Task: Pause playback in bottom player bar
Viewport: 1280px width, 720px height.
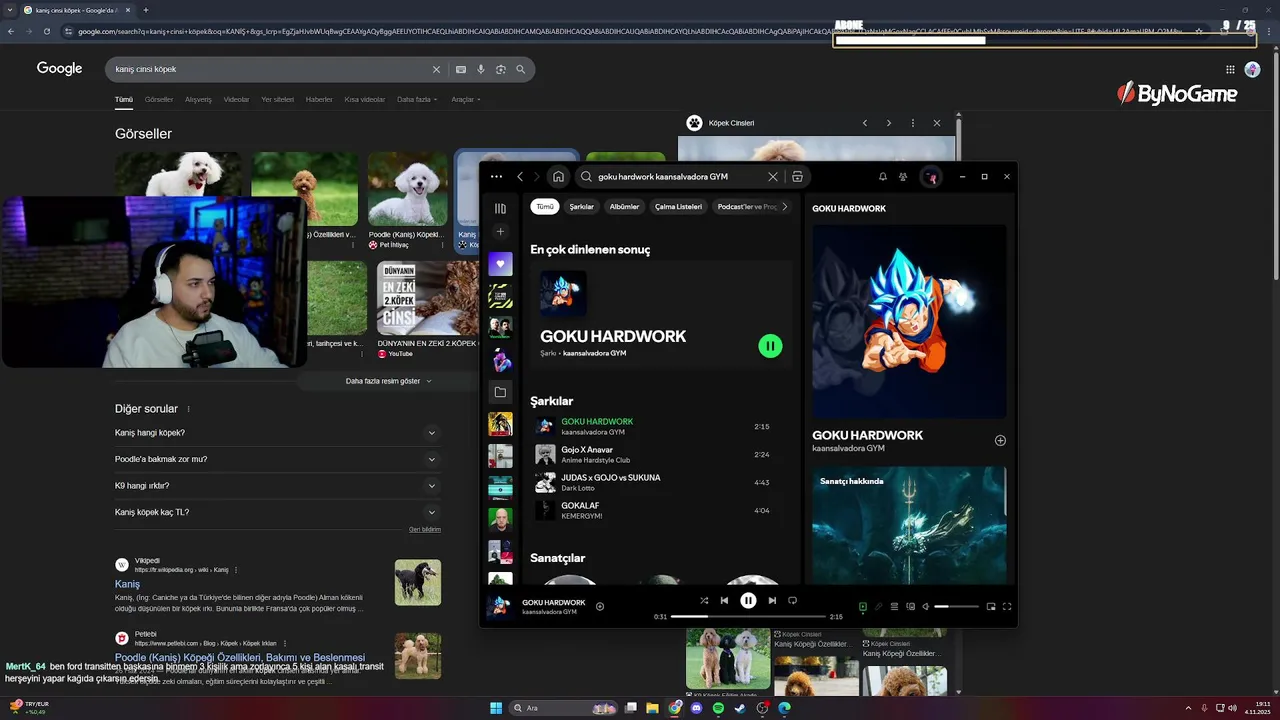Action: 748,600
